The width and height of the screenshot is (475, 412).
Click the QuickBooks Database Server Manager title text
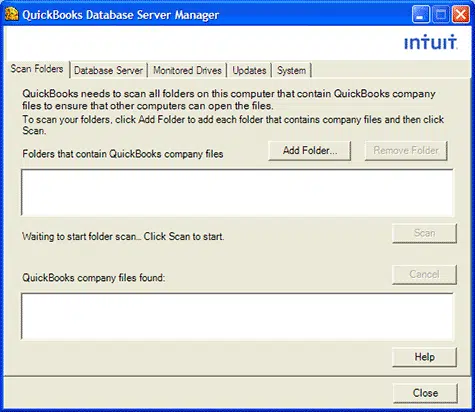coord(121,15)
